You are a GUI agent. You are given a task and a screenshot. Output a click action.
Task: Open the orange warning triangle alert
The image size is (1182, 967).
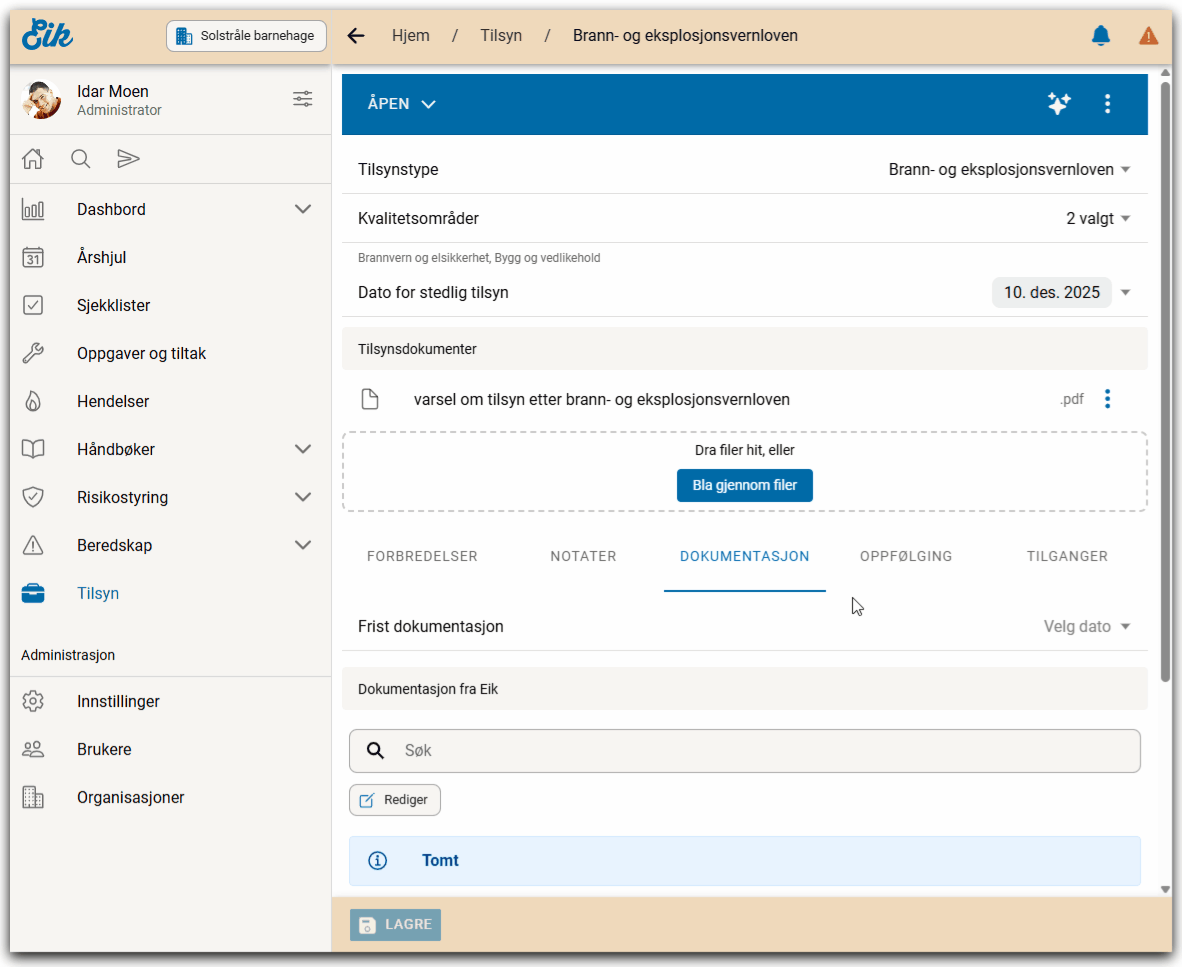click(1148, 36)
